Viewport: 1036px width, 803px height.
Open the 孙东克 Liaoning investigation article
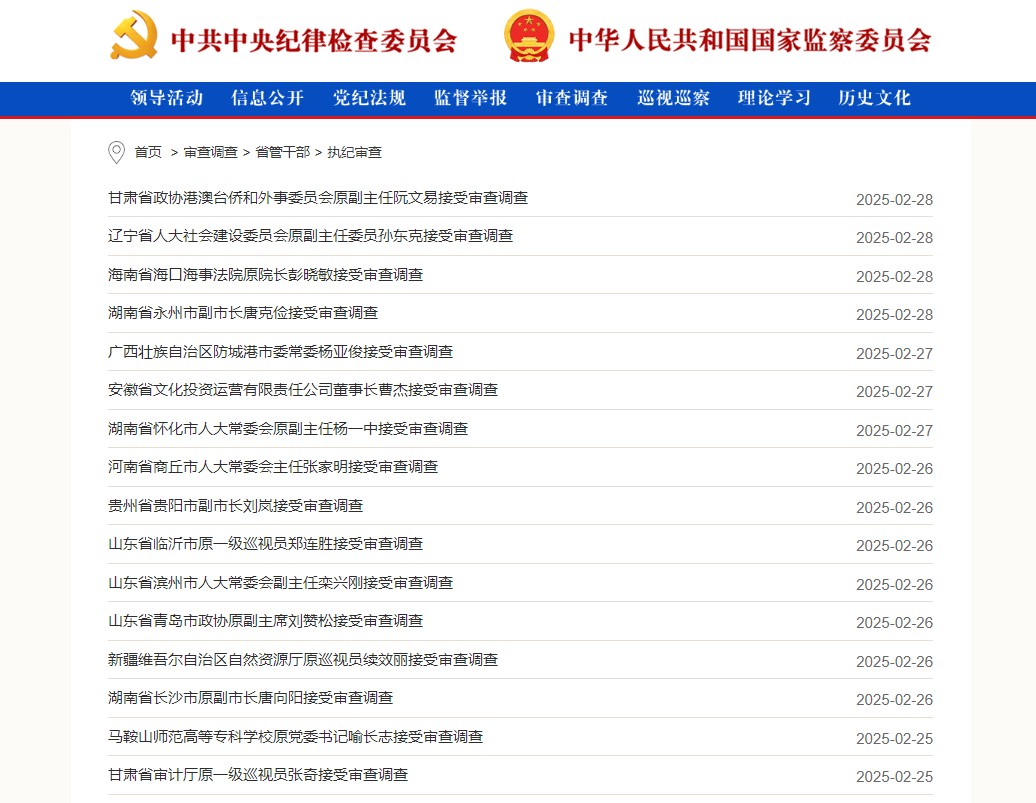pyautogui.click(x=310, y=236)
